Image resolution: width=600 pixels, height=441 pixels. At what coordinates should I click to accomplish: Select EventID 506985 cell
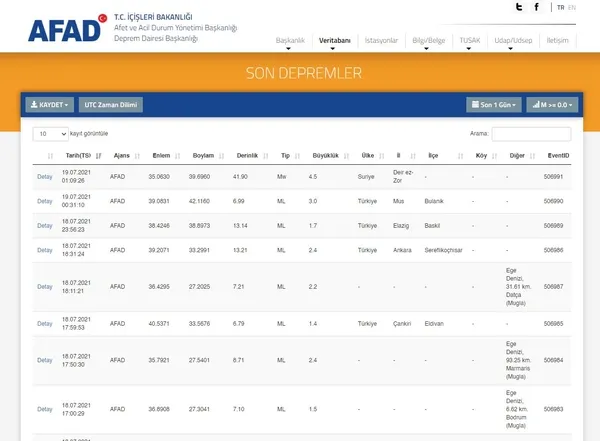(x=553, y=324)
